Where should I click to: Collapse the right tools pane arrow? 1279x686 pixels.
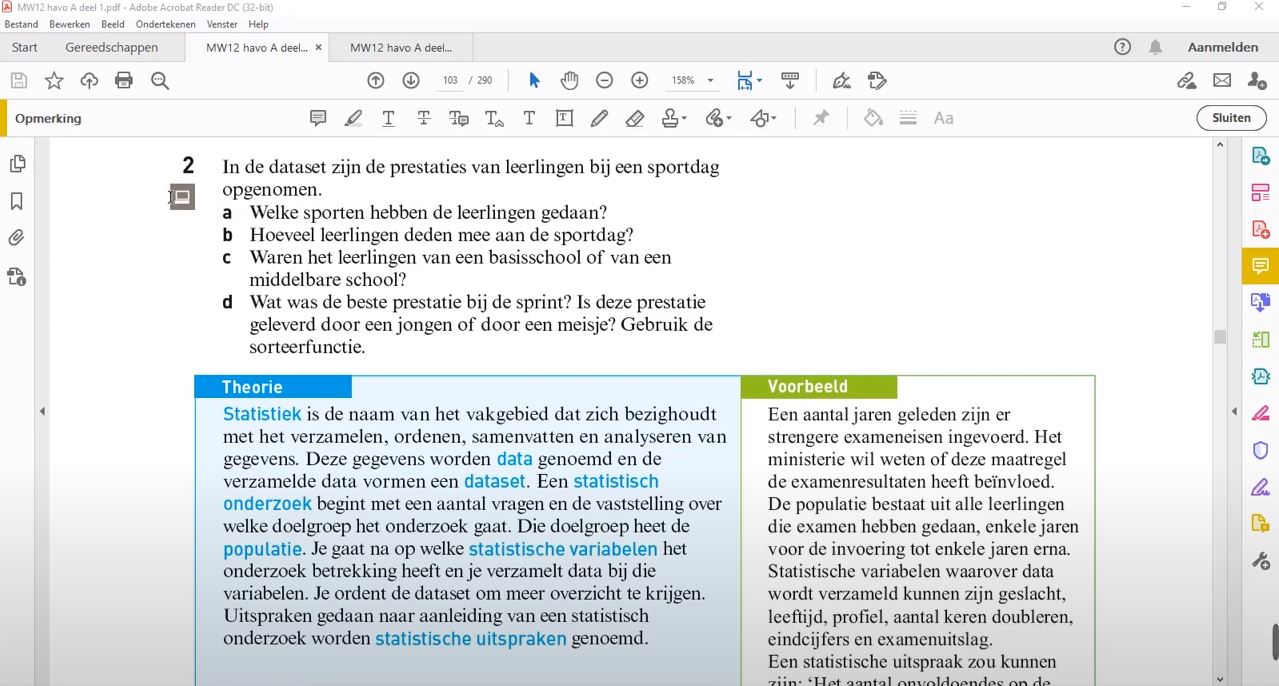tap(1234, 411)
